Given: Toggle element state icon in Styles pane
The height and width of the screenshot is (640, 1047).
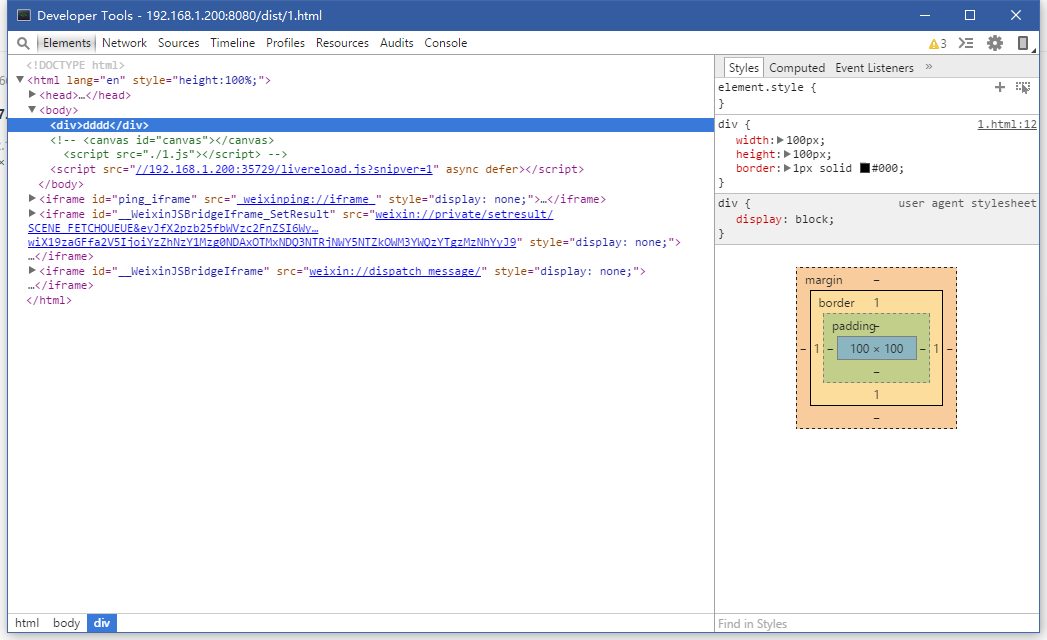Looking at the screenshot, I should pyautogui.click(x=1023, y=88).
